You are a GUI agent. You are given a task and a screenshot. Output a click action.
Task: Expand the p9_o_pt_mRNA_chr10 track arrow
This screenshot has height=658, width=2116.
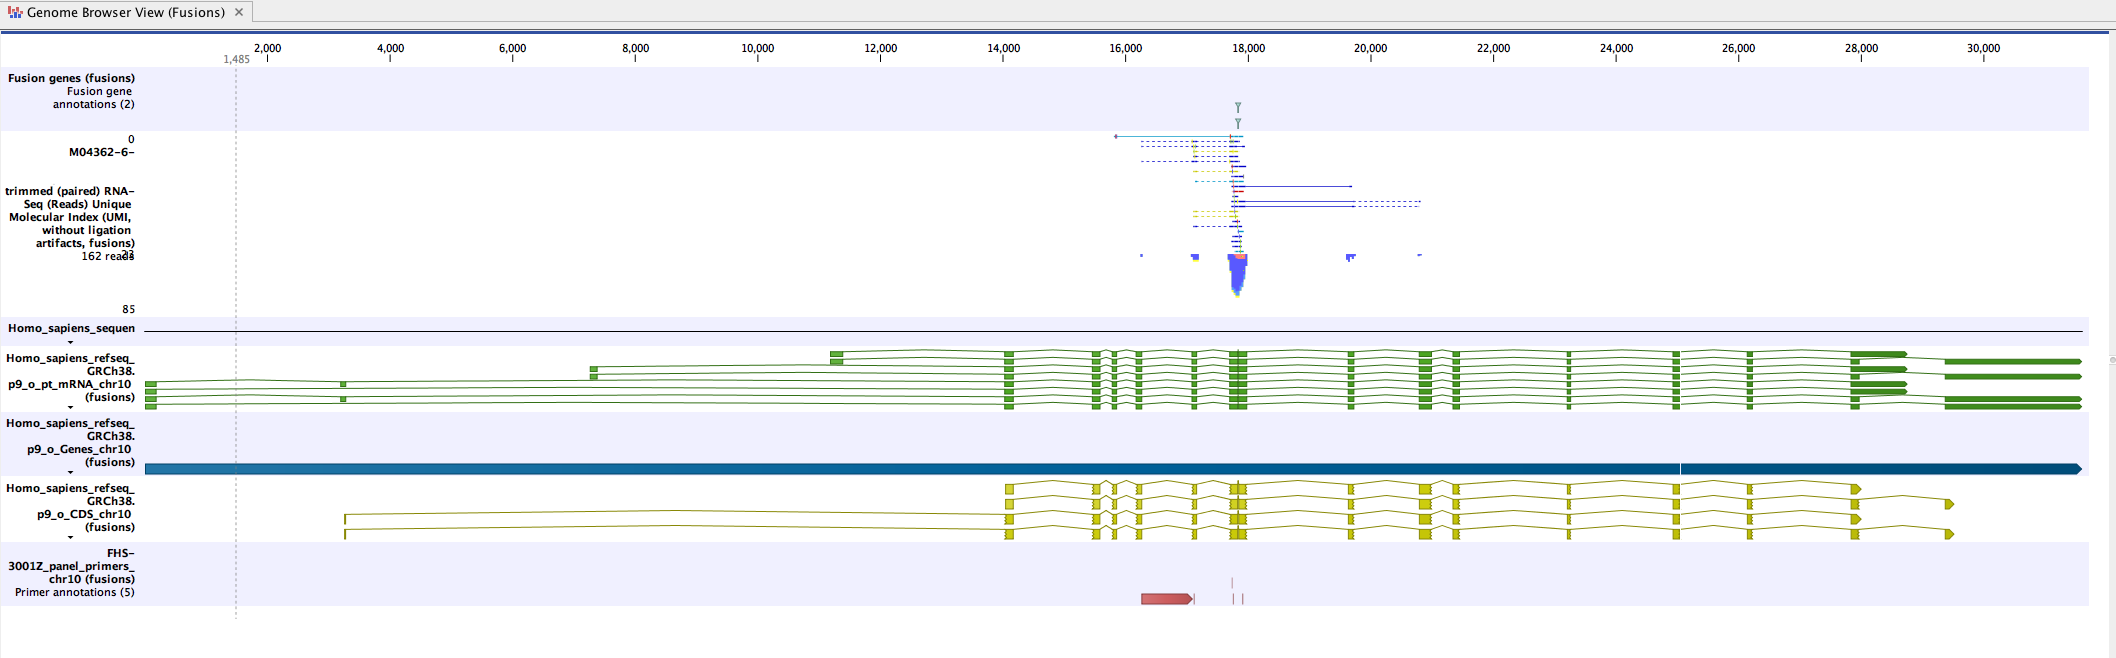coord(70,407)
